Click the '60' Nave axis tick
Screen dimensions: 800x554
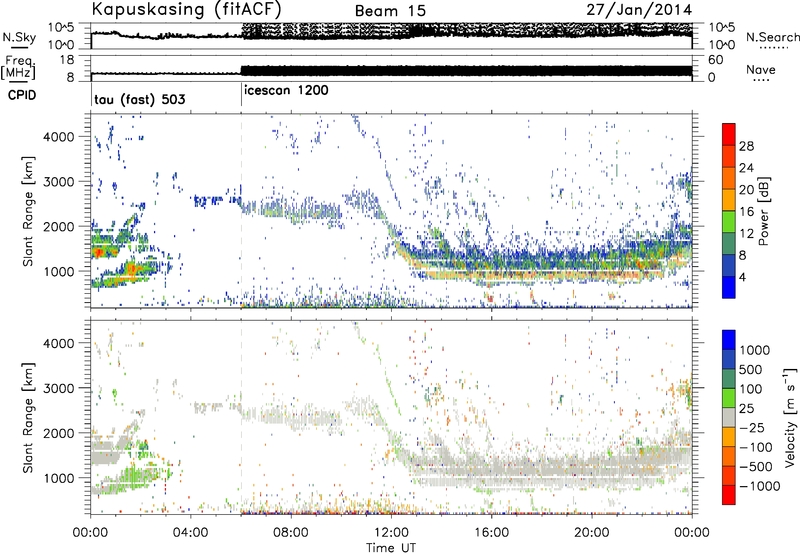716,60
